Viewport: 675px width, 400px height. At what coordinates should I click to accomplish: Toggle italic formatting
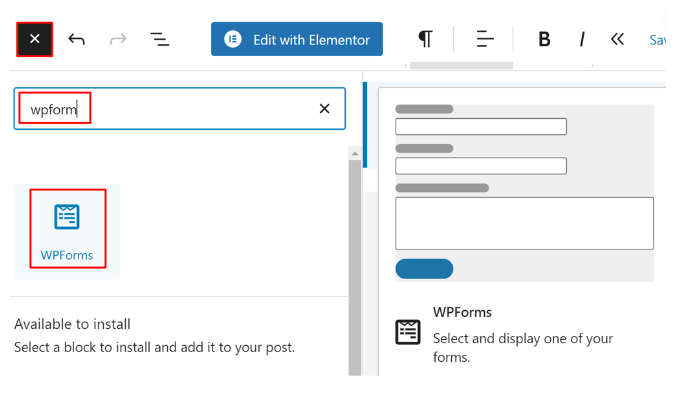point(582,39)
